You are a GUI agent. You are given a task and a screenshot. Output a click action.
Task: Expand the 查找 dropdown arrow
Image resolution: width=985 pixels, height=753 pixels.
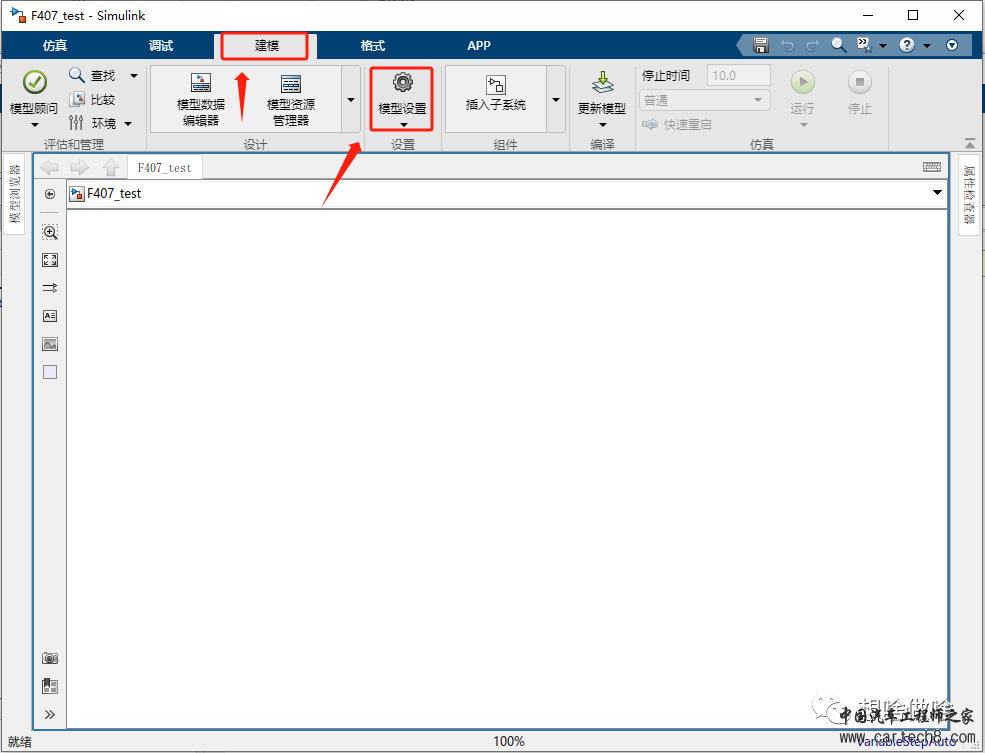point(134,76)
